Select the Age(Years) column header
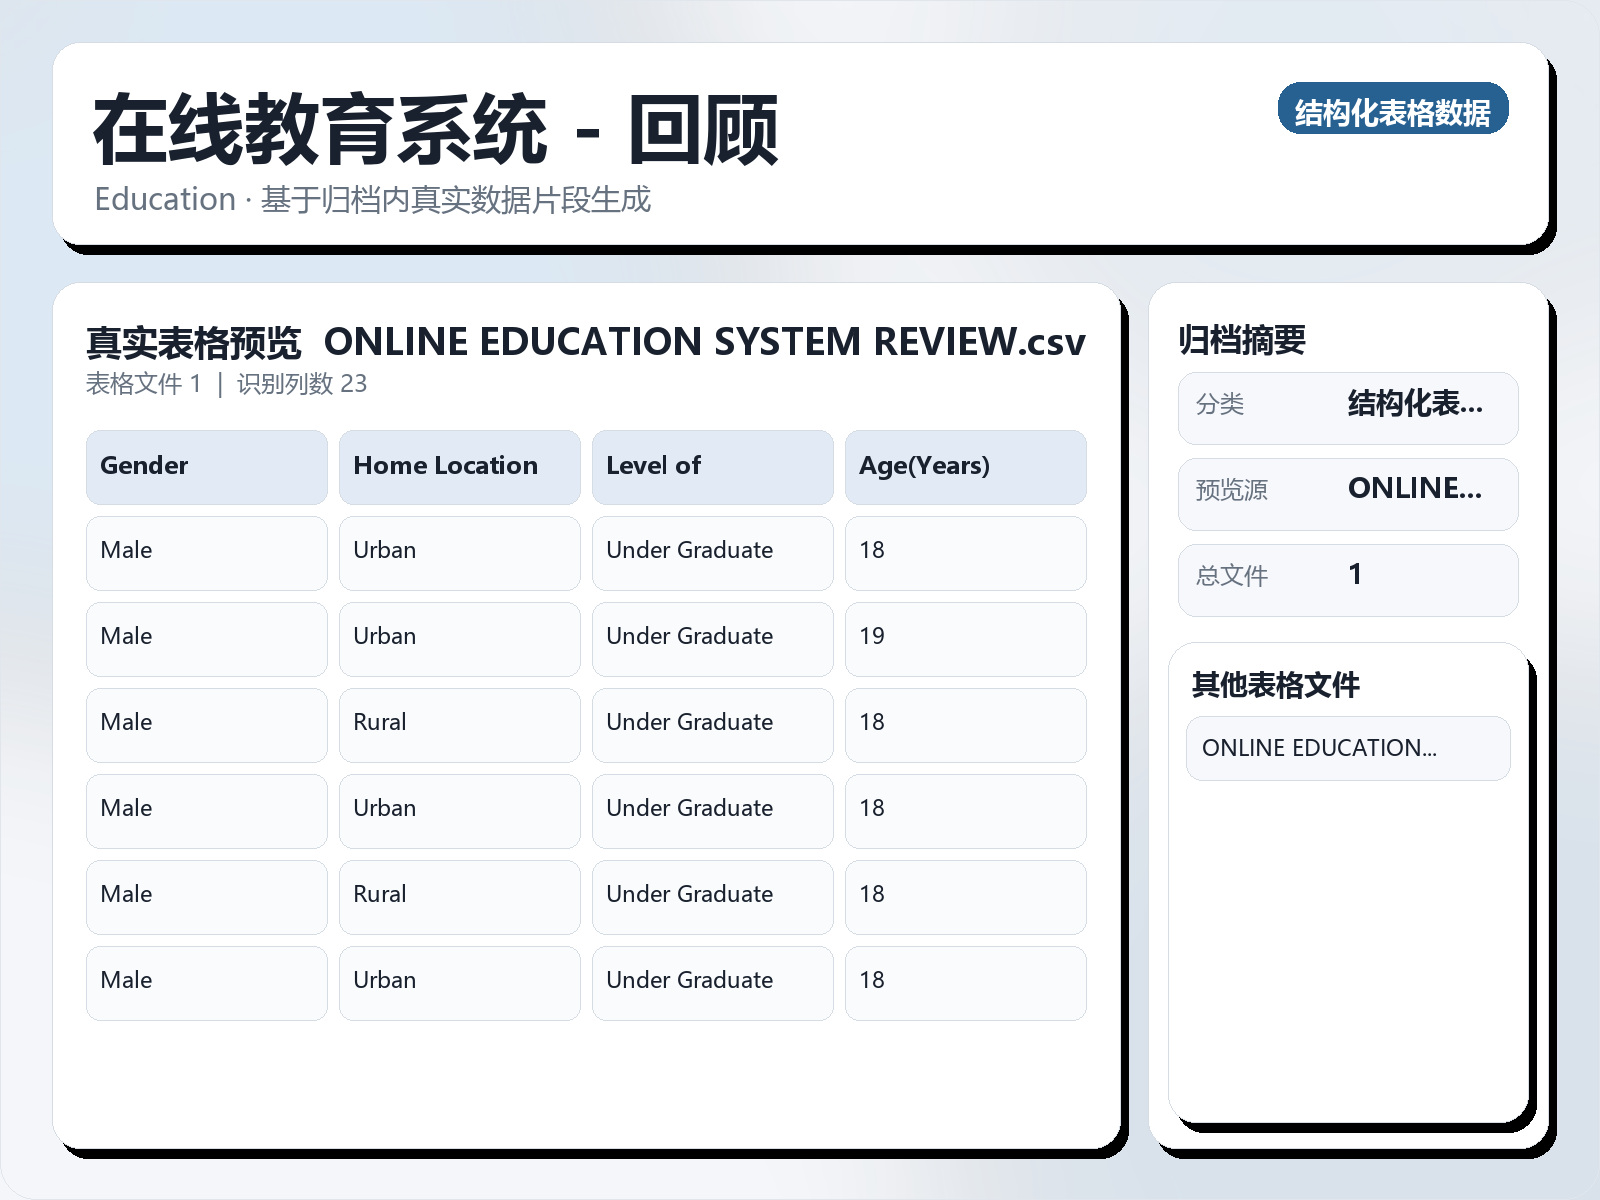The width and height of the screenshot is (1600, 1200). click(966, 466)
